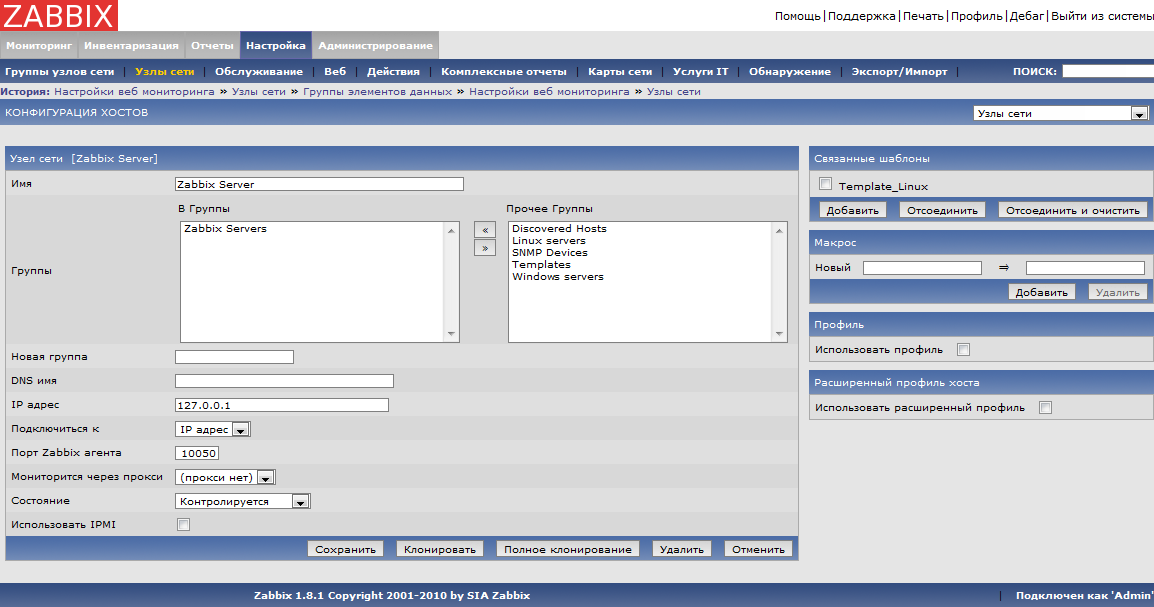This screenshot has height=607, width=1154.
Task: Click the new macro name field
Action: point(922,268)
